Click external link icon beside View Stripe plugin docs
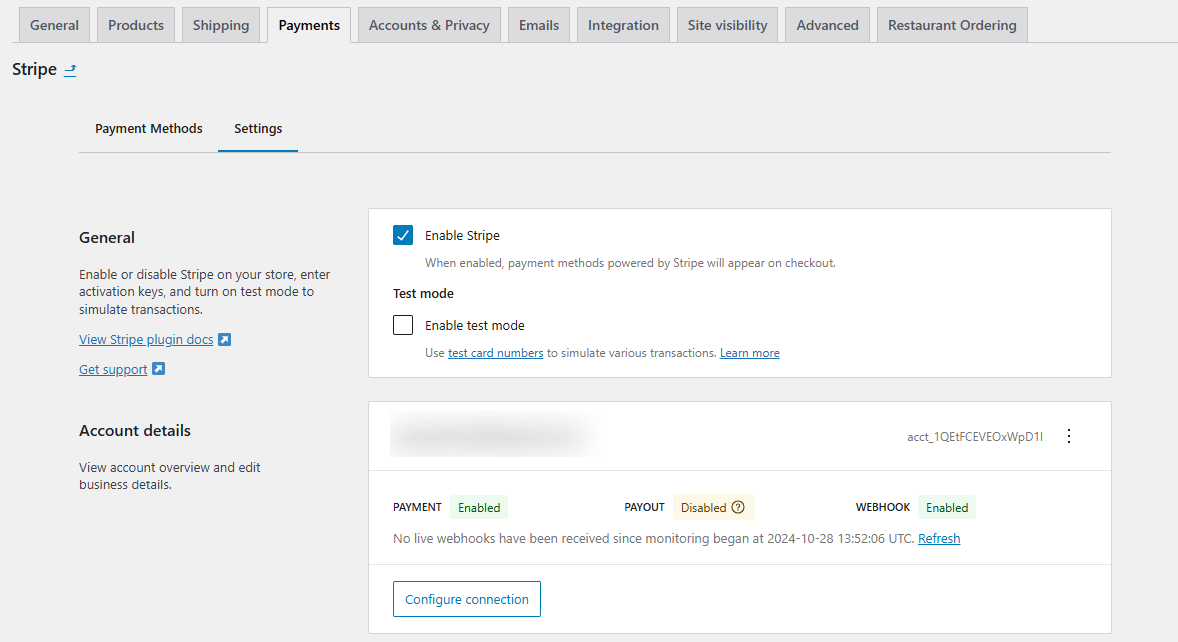This screenshot has height=642, width=1178. [225, 339]
